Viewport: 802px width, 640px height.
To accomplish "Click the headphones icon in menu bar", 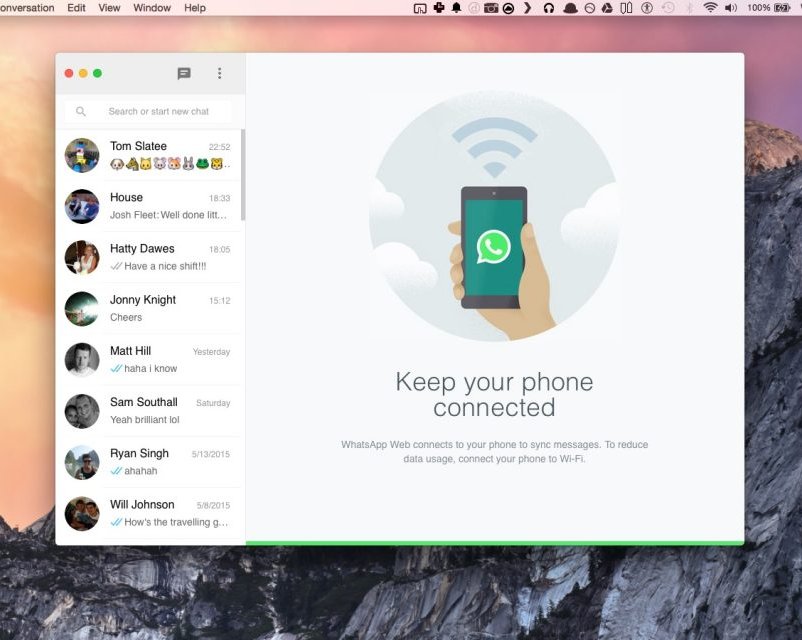I will click(549, 8).
